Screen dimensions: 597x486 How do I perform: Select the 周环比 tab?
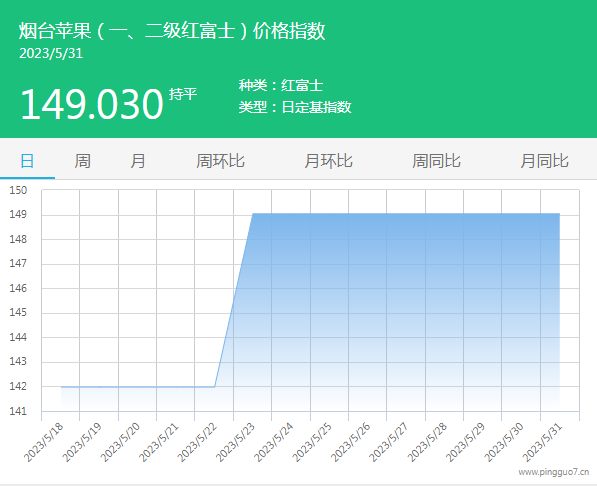coord(220,161)
